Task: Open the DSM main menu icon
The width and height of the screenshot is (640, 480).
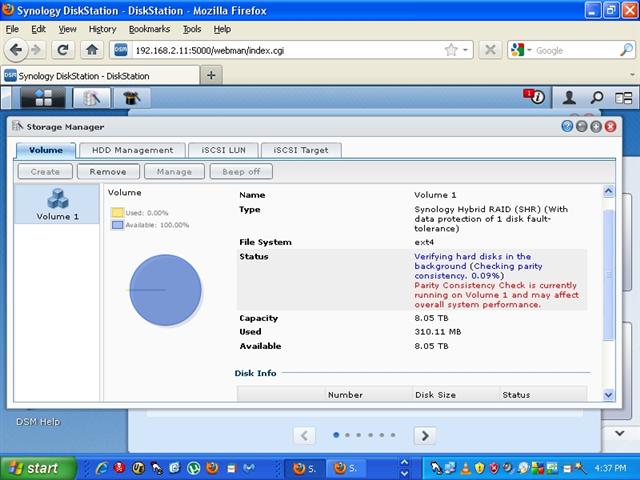Action: [43, 98]
